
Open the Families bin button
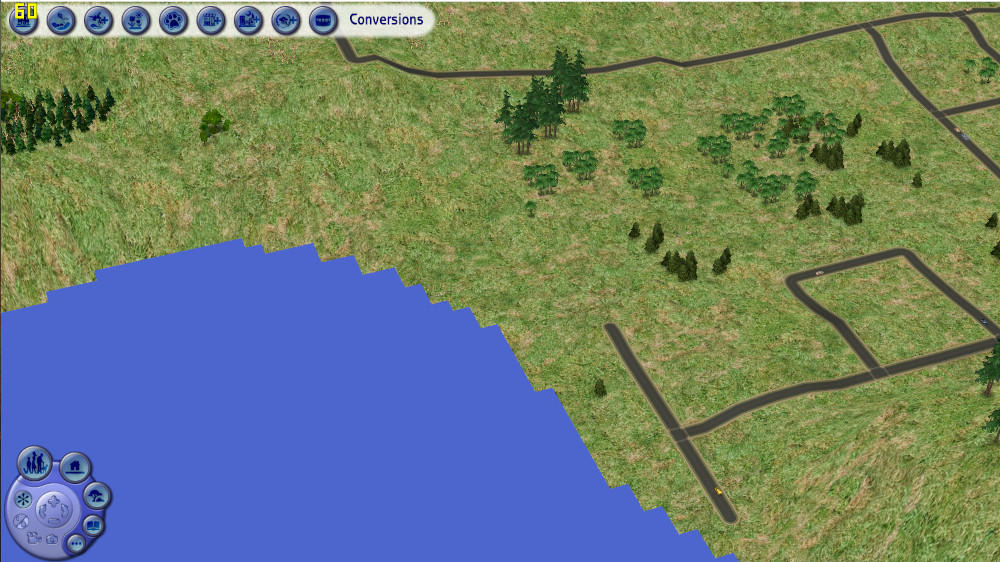[x=34, y=463]
